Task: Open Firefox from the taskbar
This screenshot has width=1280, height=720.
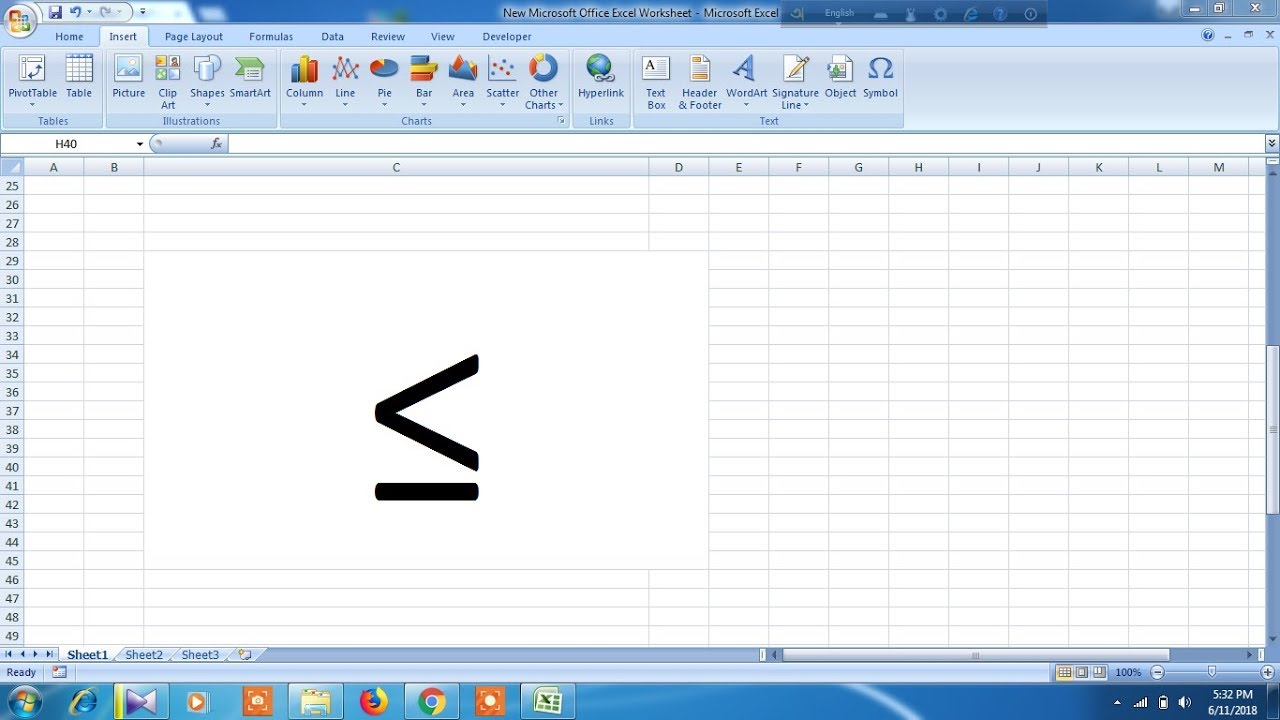Action: pos(374,702)
